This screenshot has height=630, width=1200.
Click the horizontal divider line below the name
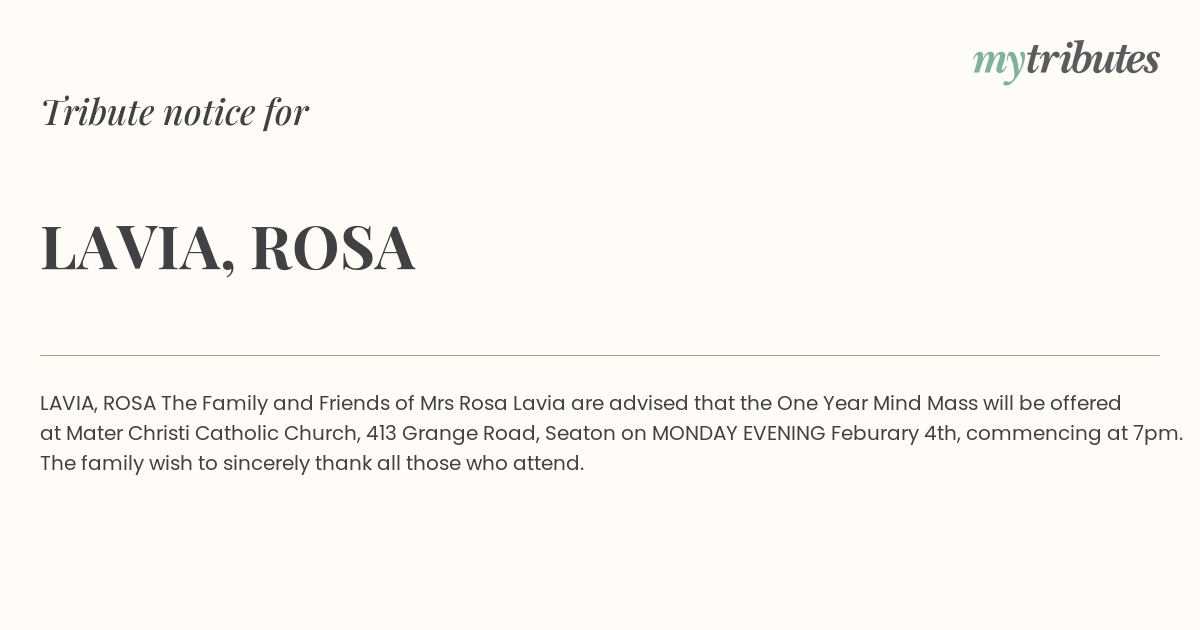tap(600, 355)
